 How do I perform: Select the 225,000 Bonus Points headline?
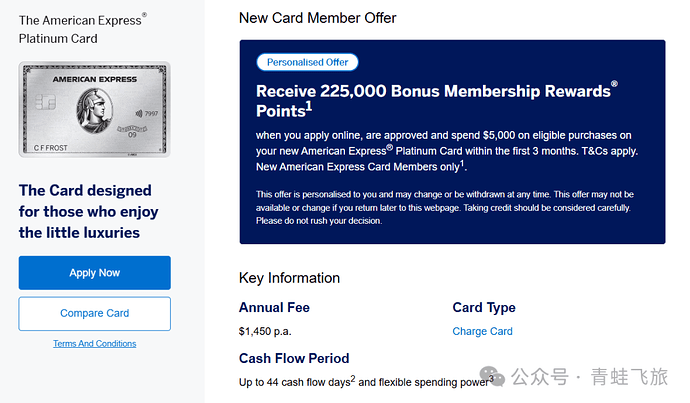(x=437, y=100)
